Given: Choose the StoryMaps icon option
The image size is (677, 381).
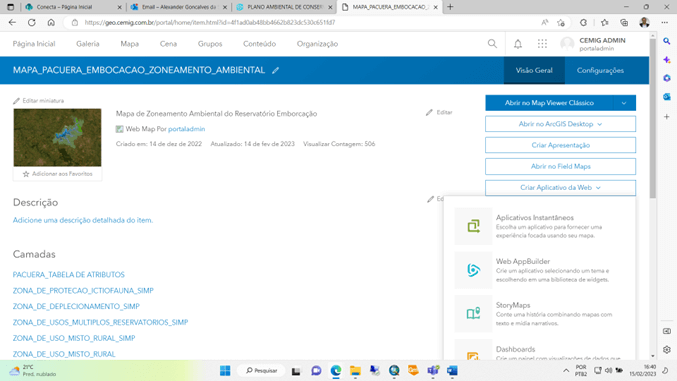Looking at the screenshot, I should (473, 314).
